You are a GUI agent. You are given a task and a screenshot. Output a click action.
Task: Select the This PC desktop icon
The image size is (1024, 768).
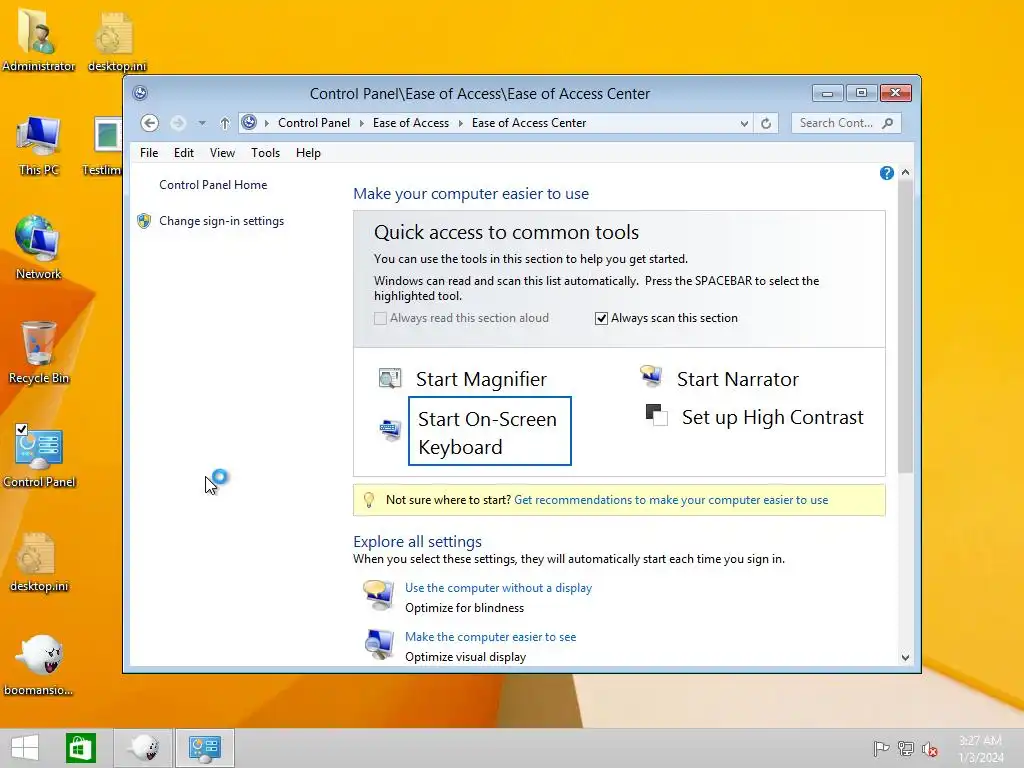(x=39, y=146)
